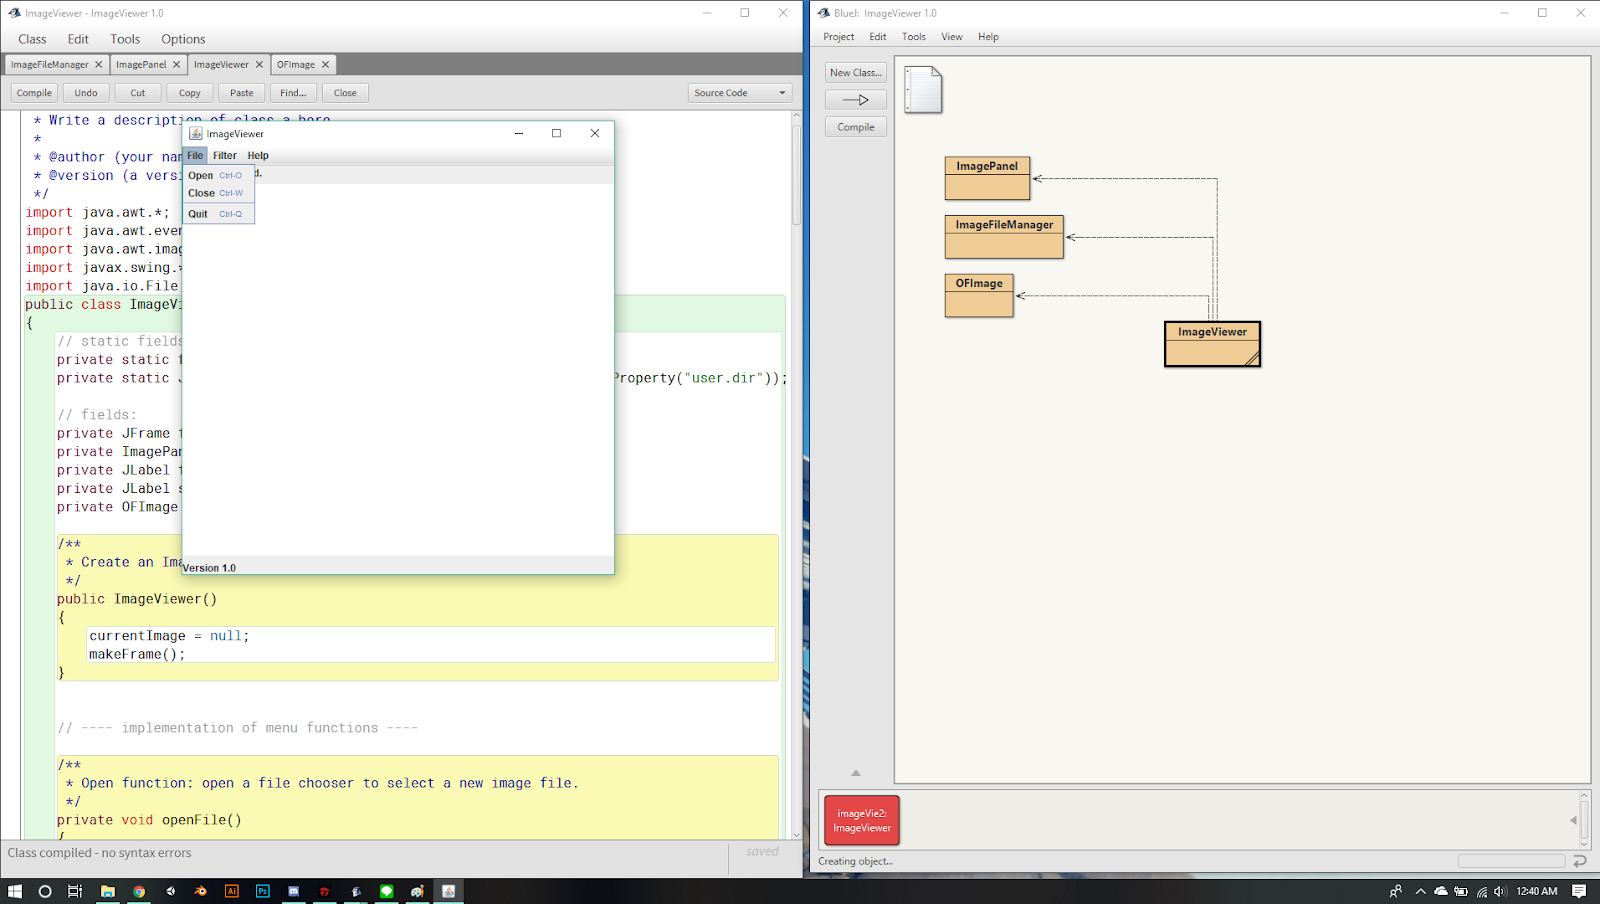Select the inheritance arrow tool in BlueJ

tap(855, 99)
